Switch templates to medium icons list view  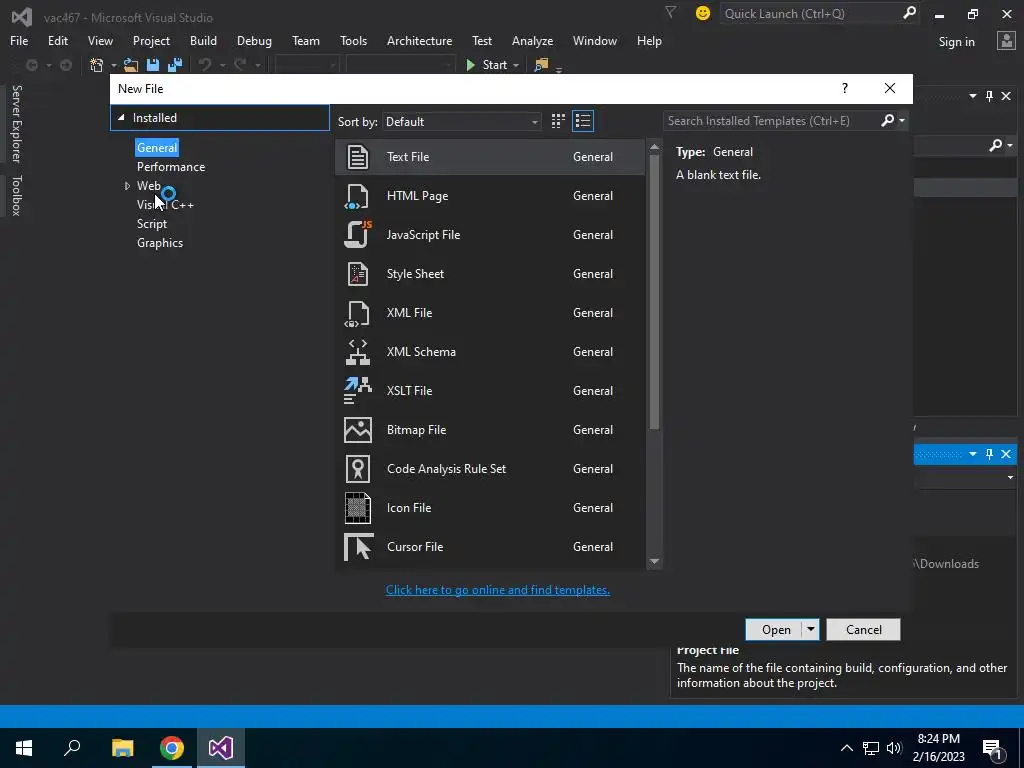[x=583, y=121]
